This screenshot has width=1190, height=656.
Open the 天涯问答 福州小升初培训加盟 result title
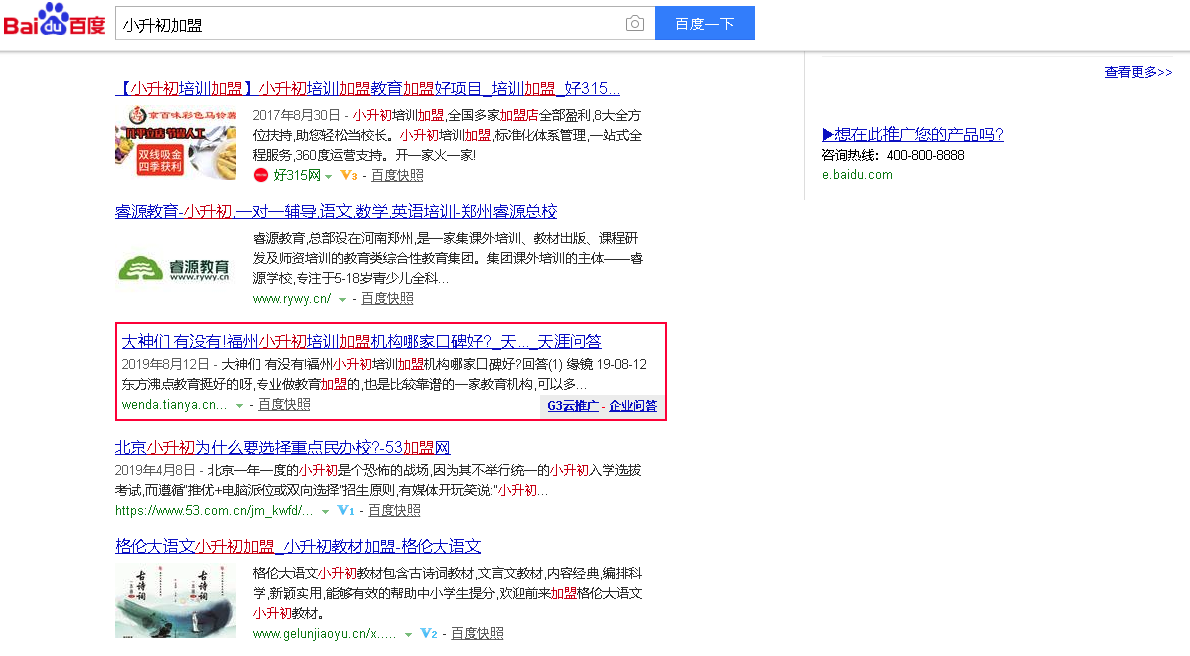pyautogui.click(x=361, y=342)
